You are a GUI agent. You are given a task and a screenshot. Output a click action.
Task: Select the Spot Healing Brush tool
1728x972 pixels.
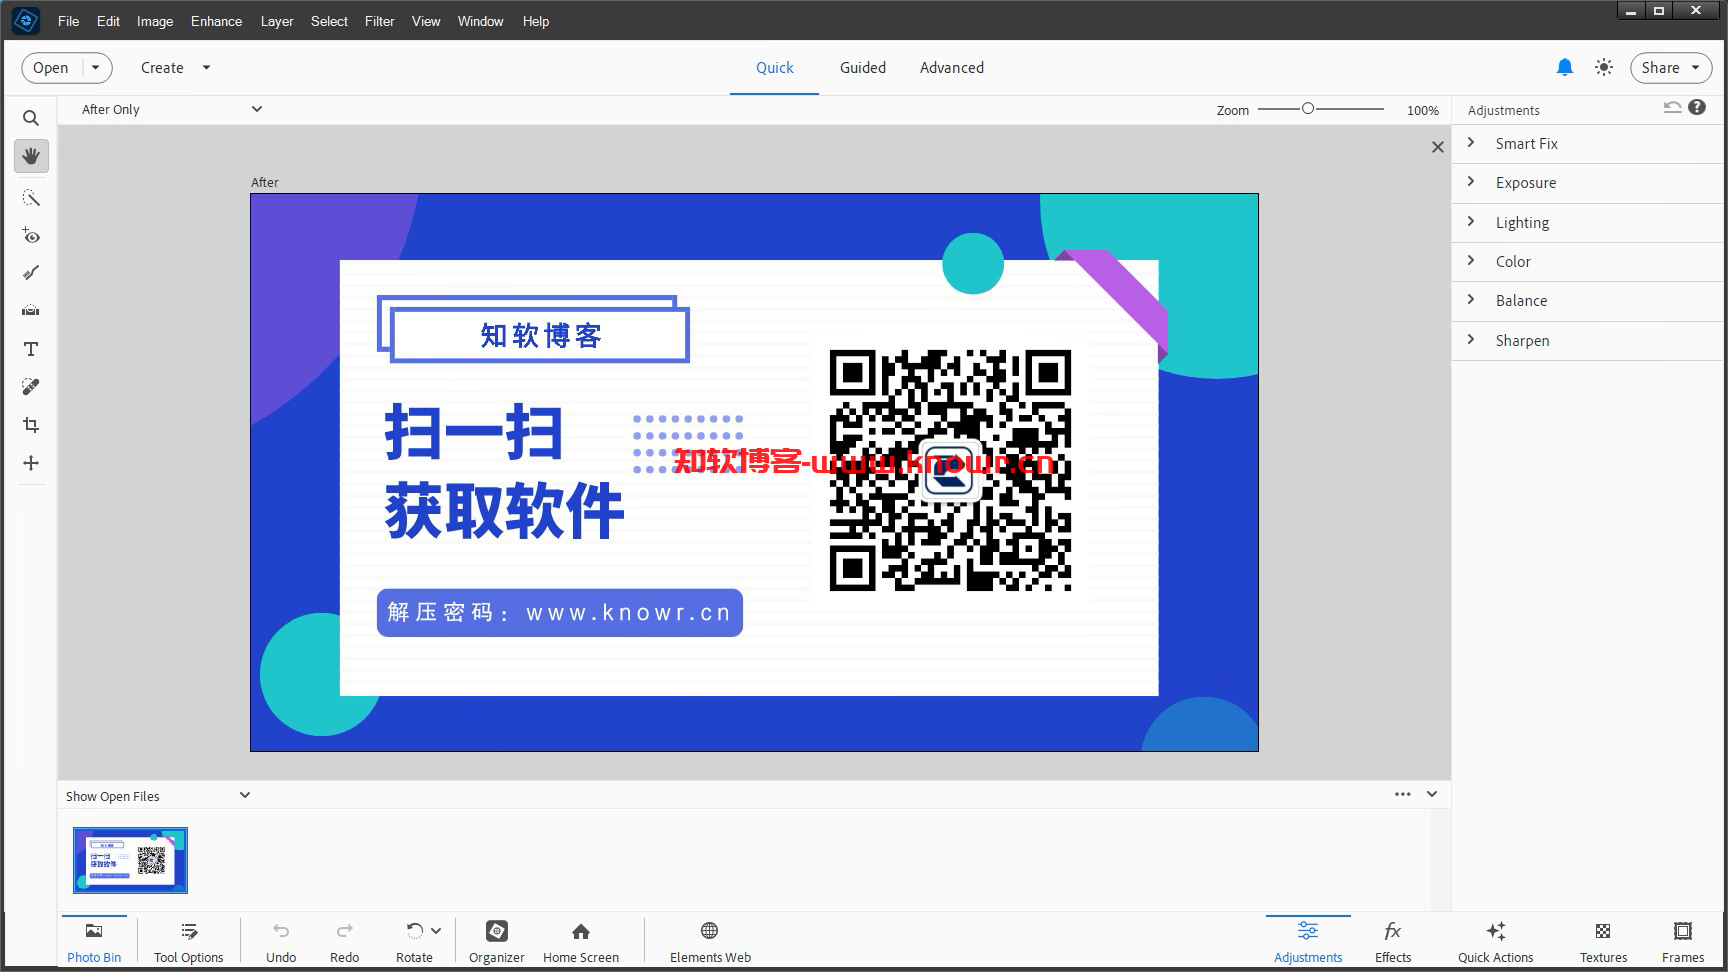coord(31,387)
